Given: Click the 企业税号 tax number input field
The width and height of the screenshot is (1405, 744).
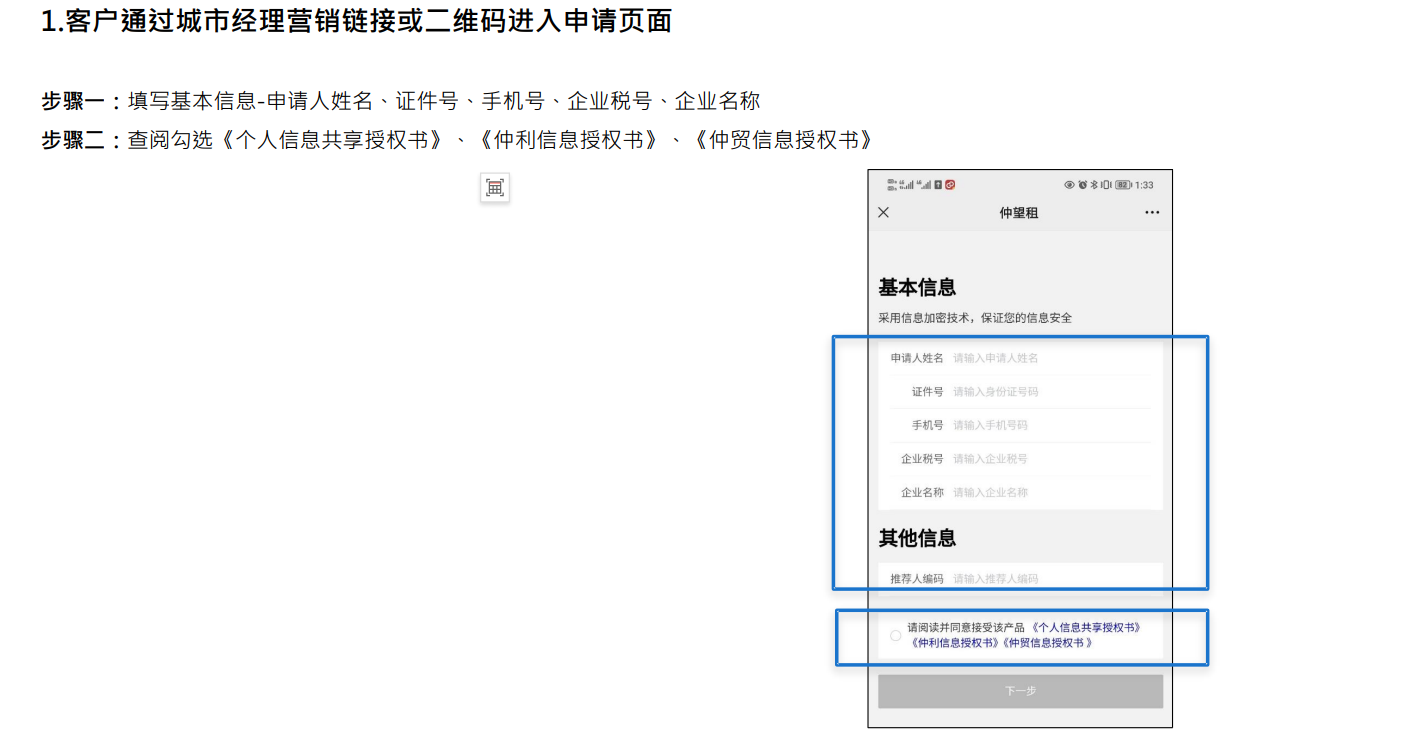Looking at the screenshot, I should point(1050,459).
